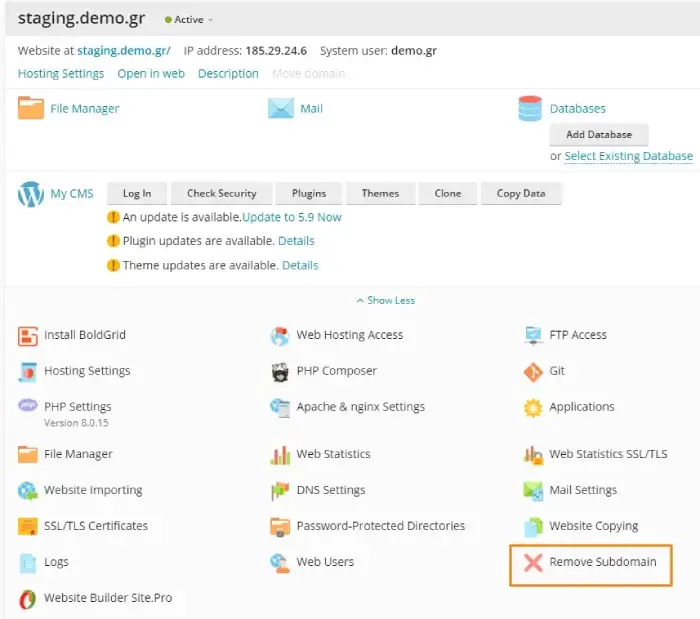Click the Remove Subdomain label
The image size is (700, 619).
(603, 562)
